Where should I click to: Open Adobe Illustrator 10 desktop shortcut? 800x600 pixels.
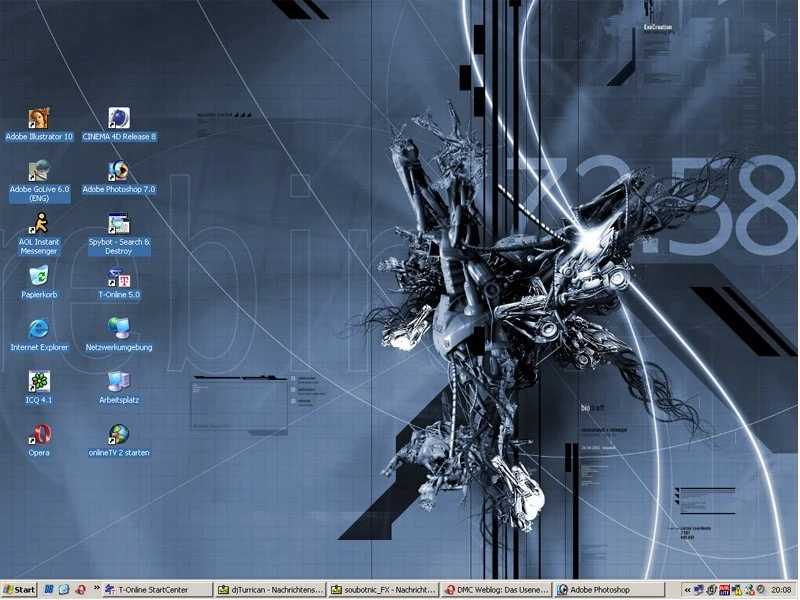pyautogui.click(x=39, y=119)
